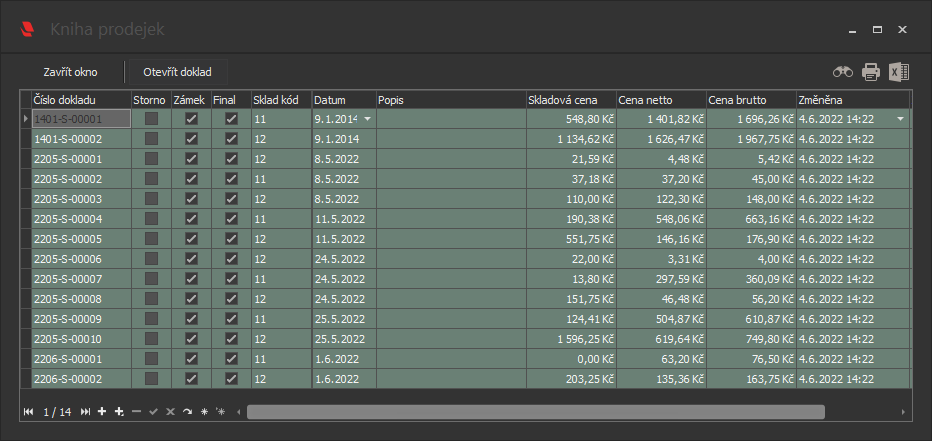Sort by Číslo dokladu column header
Screen dimensions: 932x441
tap(81, 100)
